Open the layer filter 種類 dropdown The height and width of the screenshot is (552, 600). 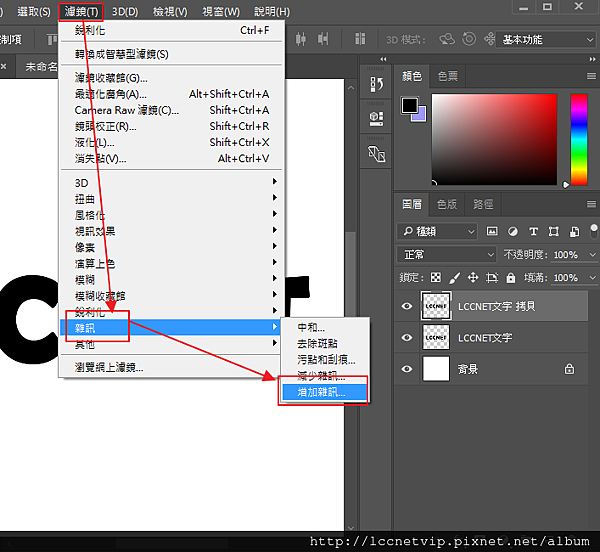437,231
